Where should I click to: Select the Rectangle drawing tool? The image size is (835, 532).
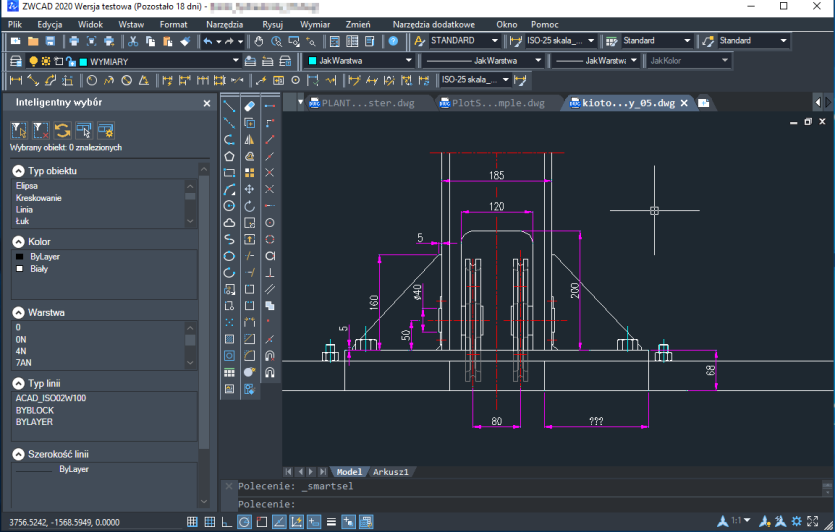[x=229, y=173]
